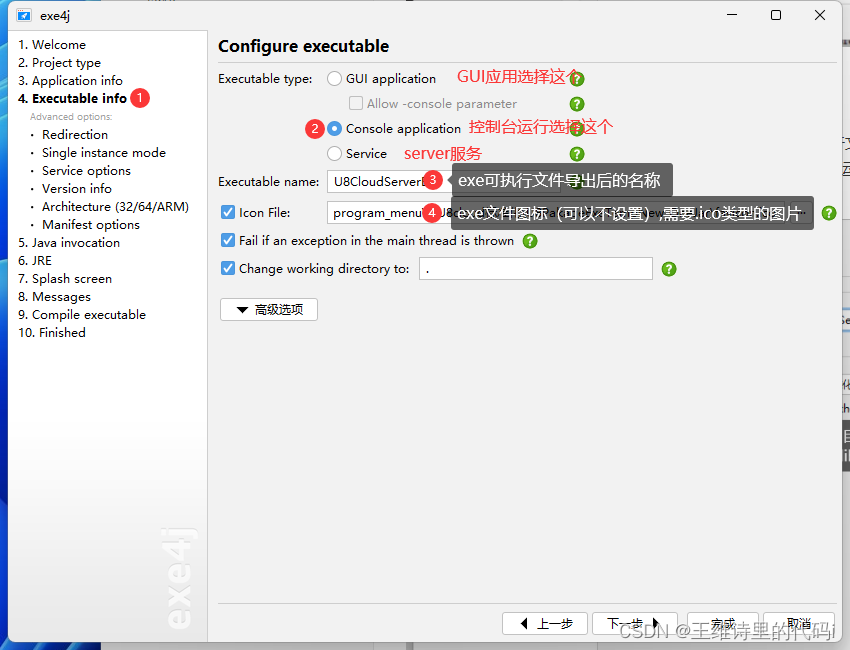Close the exe4j window
The image size is (850, 650).
click(820, 15)
